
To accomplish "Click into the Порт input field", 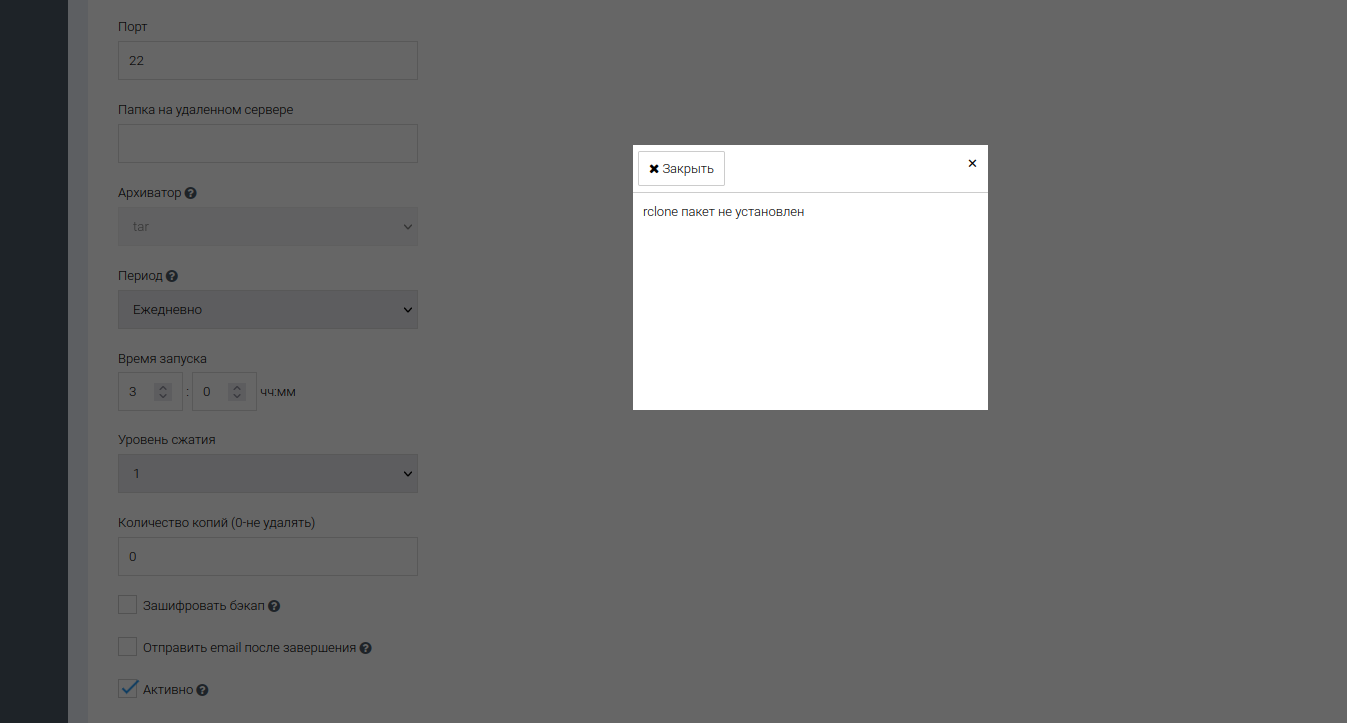I will tap(267, 61).
